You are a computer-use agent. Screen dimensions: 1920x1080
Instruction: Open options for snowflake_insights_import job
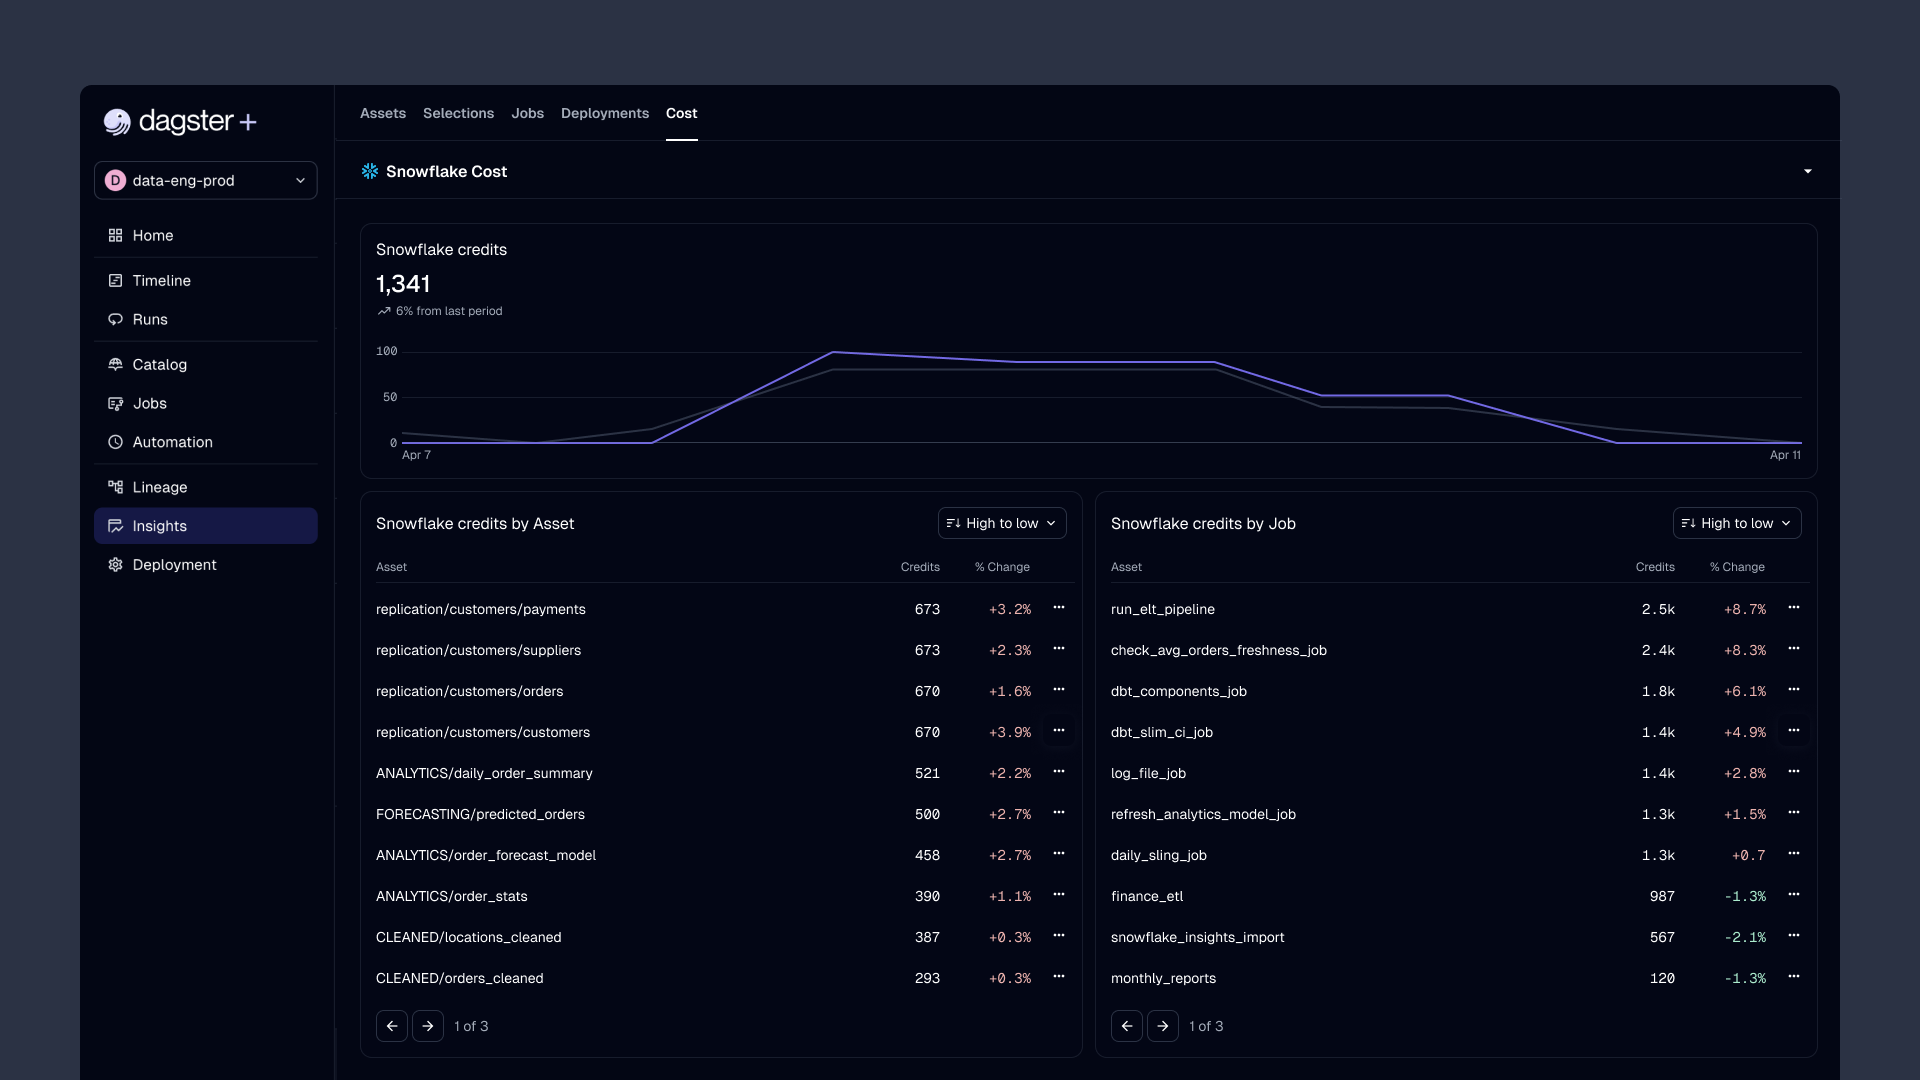click(x=1794, y=935)
